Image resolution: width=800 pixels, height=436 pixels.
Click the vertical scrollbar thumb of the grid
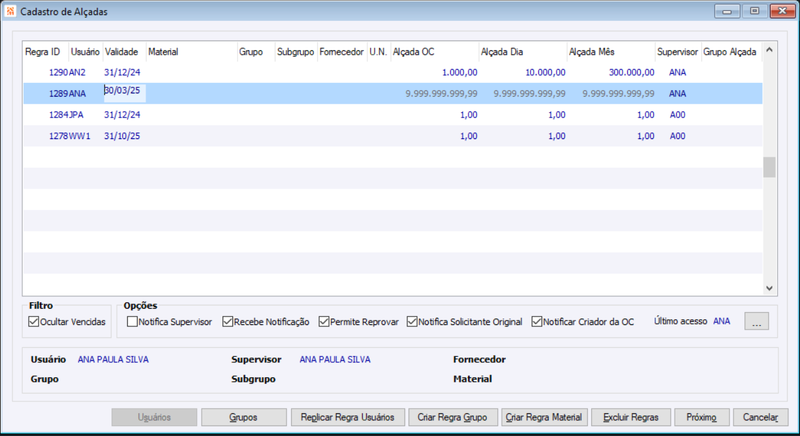coord(769,167)
